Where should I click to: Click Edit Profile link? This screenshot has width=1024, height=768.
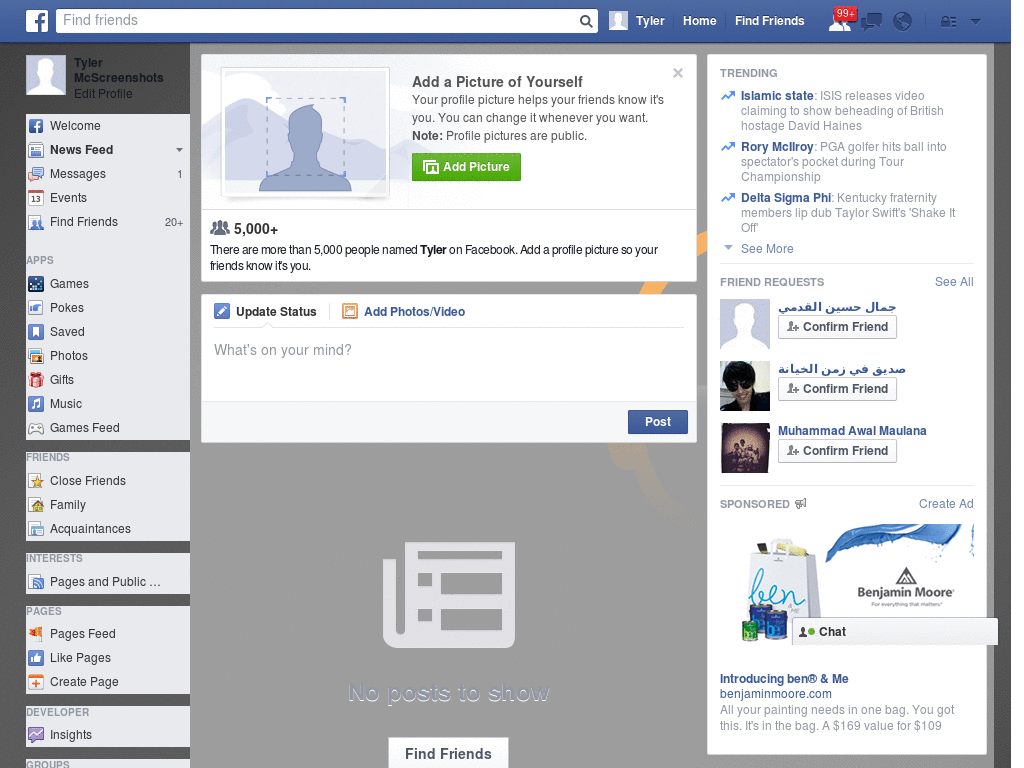tap(103, 94)
